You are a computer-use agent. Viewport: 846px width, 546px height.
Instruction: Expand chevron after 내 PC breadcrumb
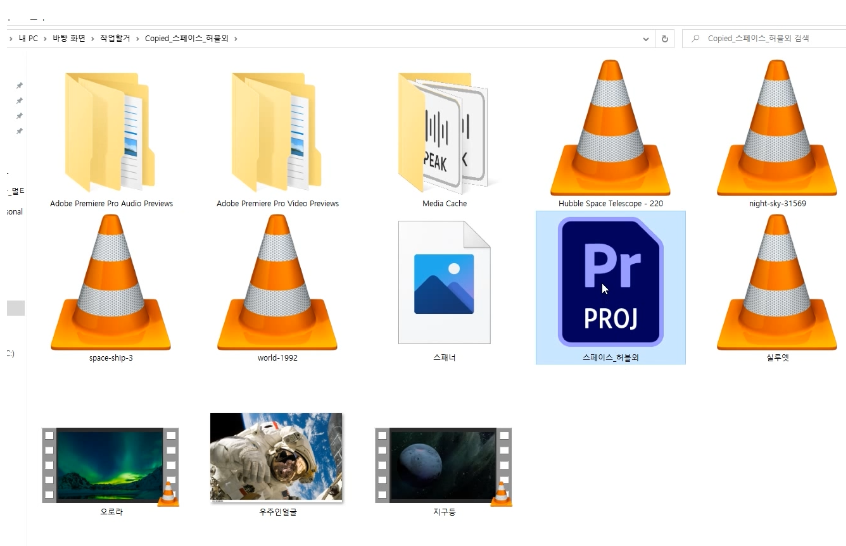pos(45,39)
